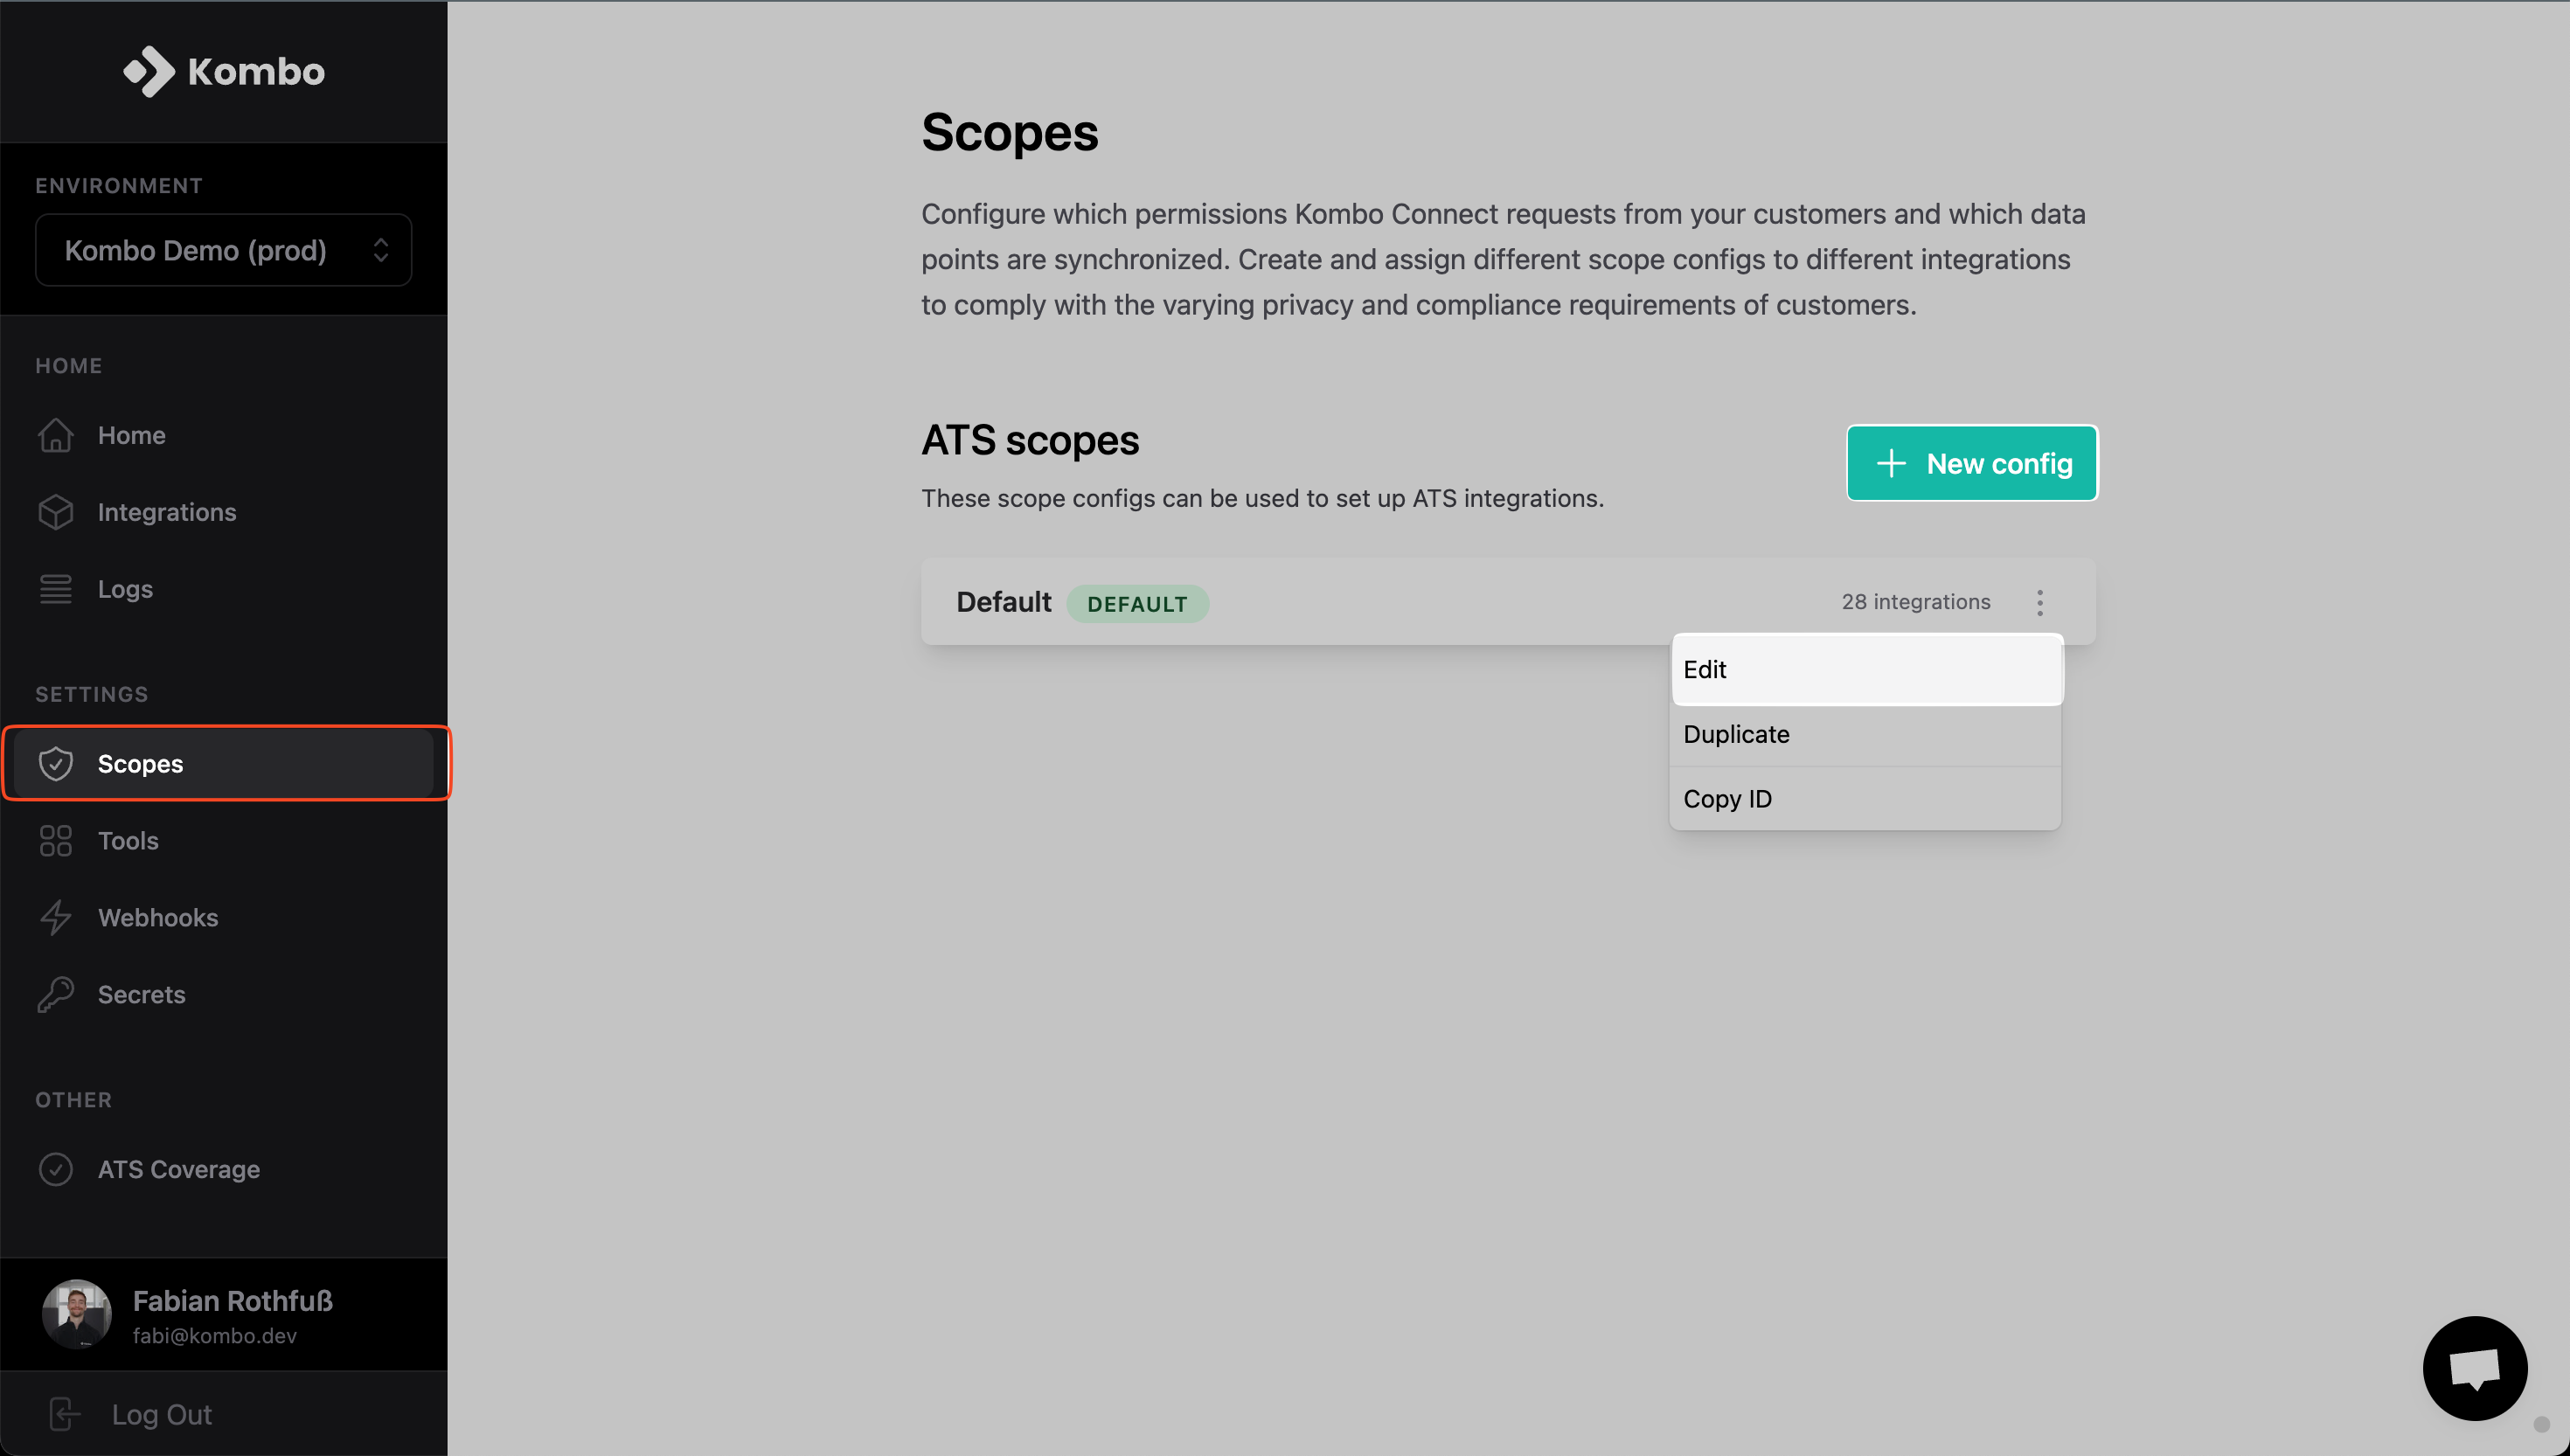
Task: Open ATS Coverage in the sidebar
Action: 224,1170
